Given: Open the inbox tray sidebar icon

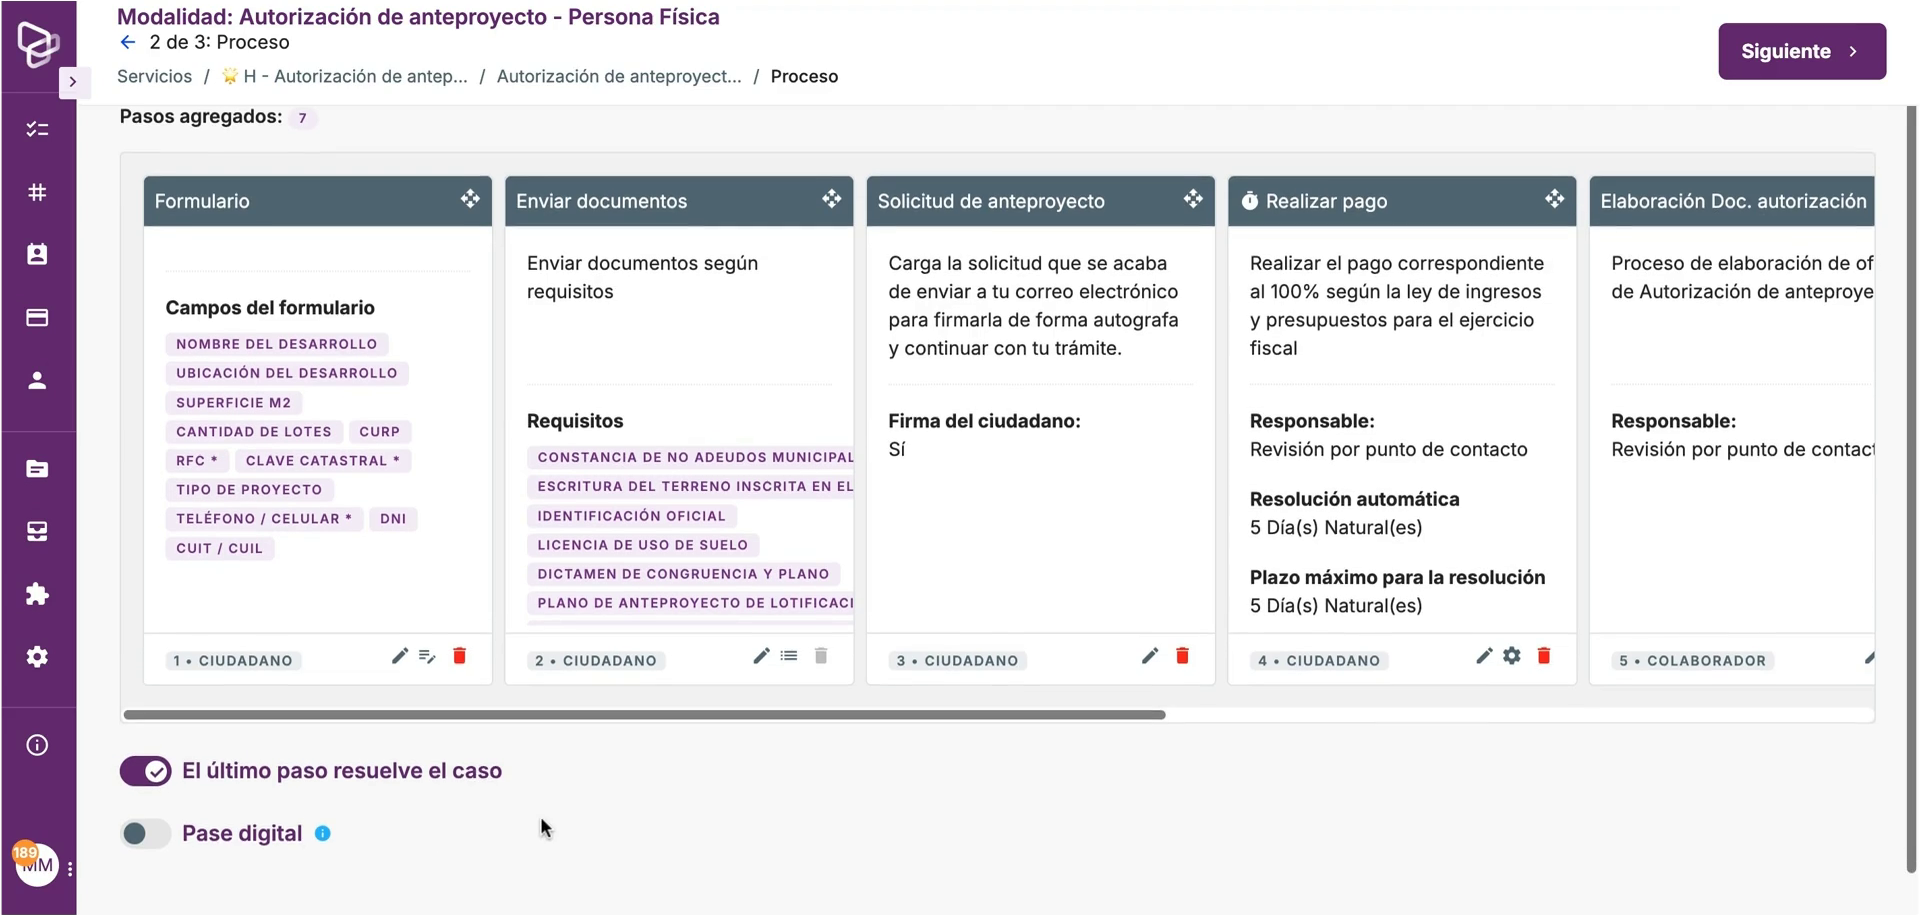Looking at the screenshot, I should click(37, 531).
